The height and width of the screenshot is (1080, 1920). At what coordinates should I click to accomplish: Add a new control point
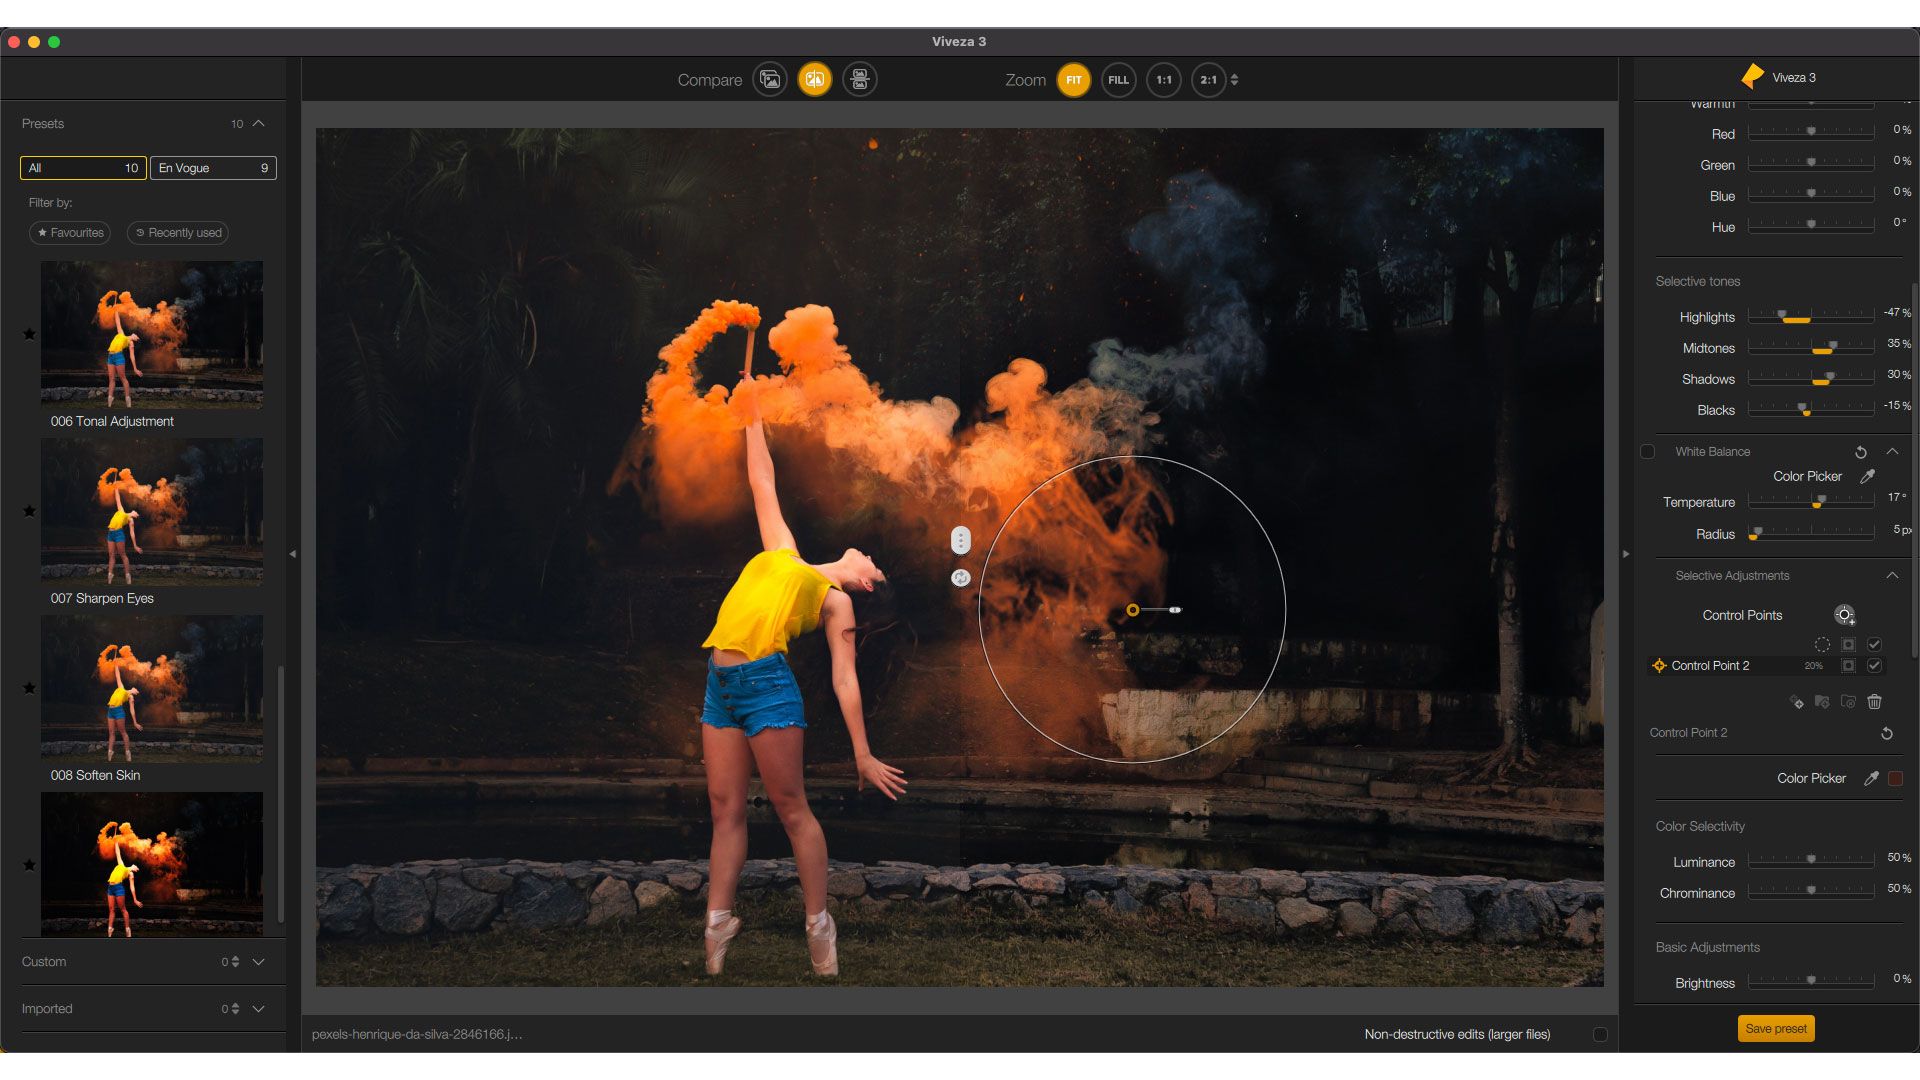tap(1844, 615)
